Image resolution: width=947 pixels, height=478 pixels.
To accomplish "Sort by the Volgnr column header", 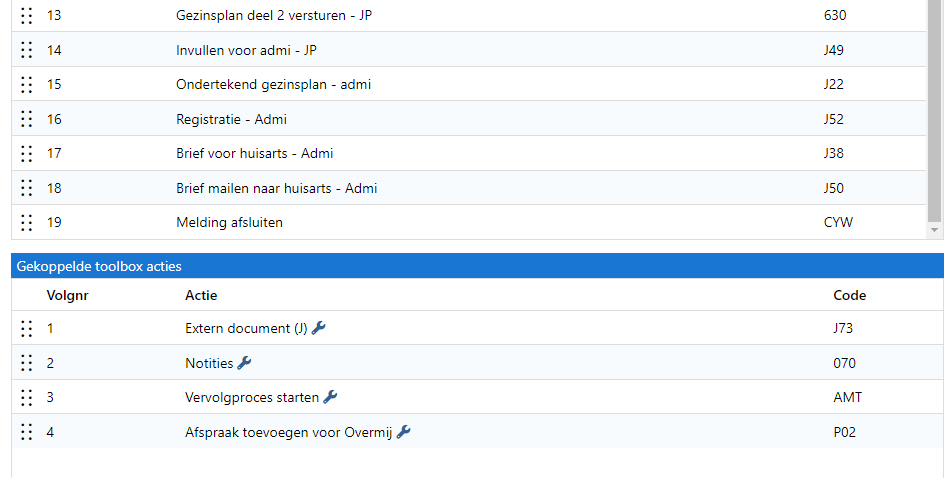I will point(68,295).
